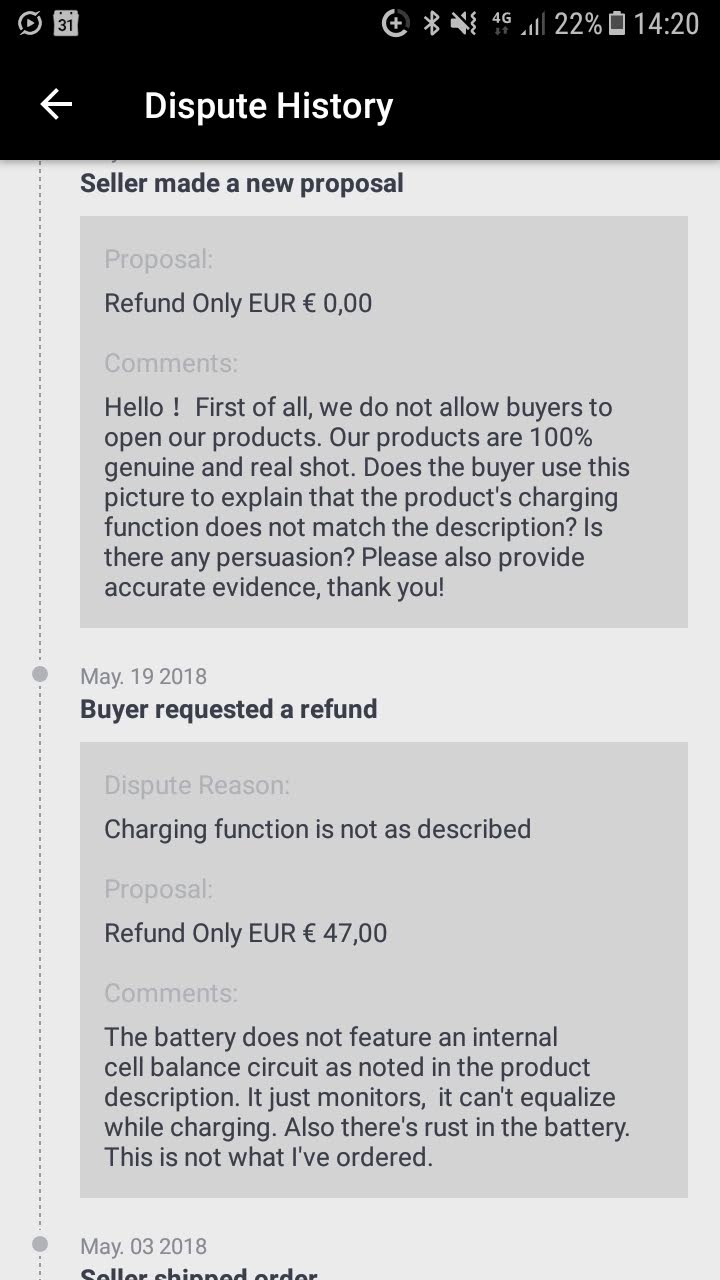Tap the battery icon in the status bar

[x=617, y=23]
